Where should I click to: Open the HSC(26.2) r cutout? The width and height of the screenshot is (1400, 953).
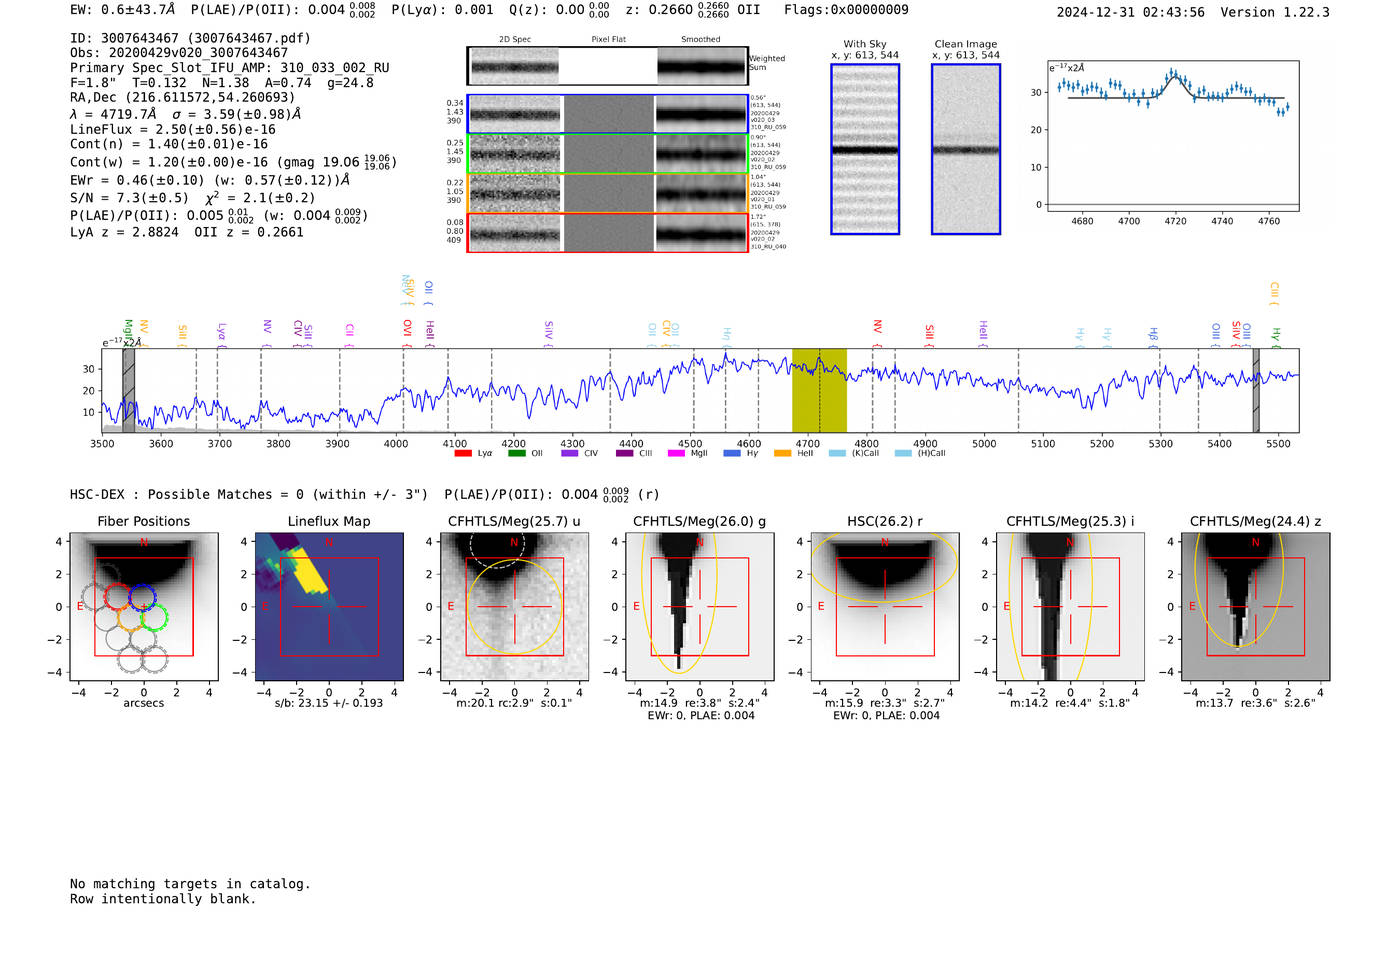(885, 606)
